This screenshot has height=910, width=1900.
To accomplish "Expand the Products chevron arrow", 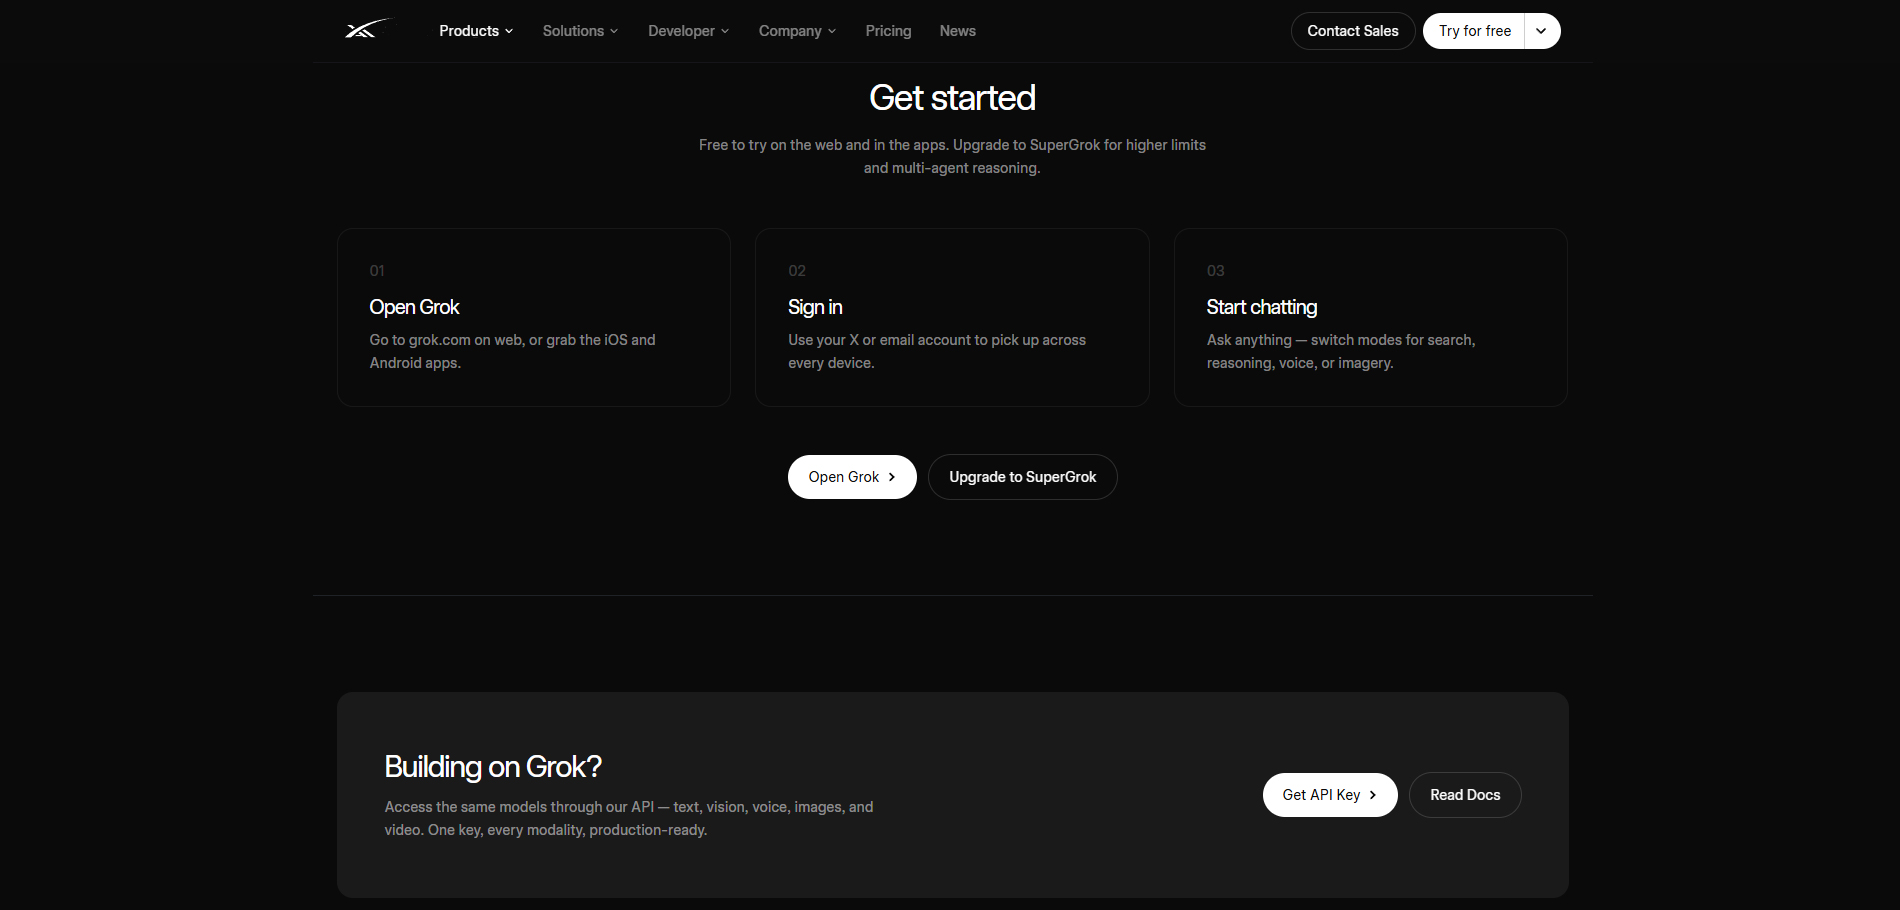I will point(509,31).
